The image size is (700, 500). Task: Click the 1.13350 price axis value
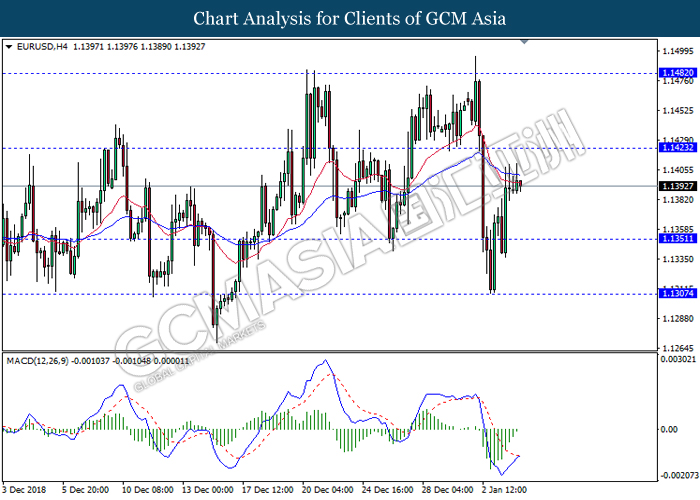pyautogui.click(x=678, y=259)
